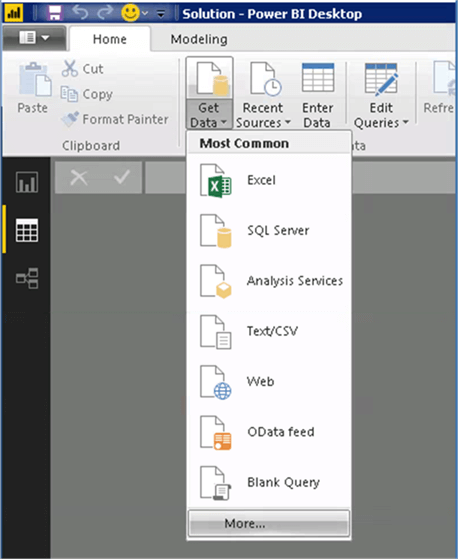Click the smiley face feedback icon
458x559 pixels.
130,13
